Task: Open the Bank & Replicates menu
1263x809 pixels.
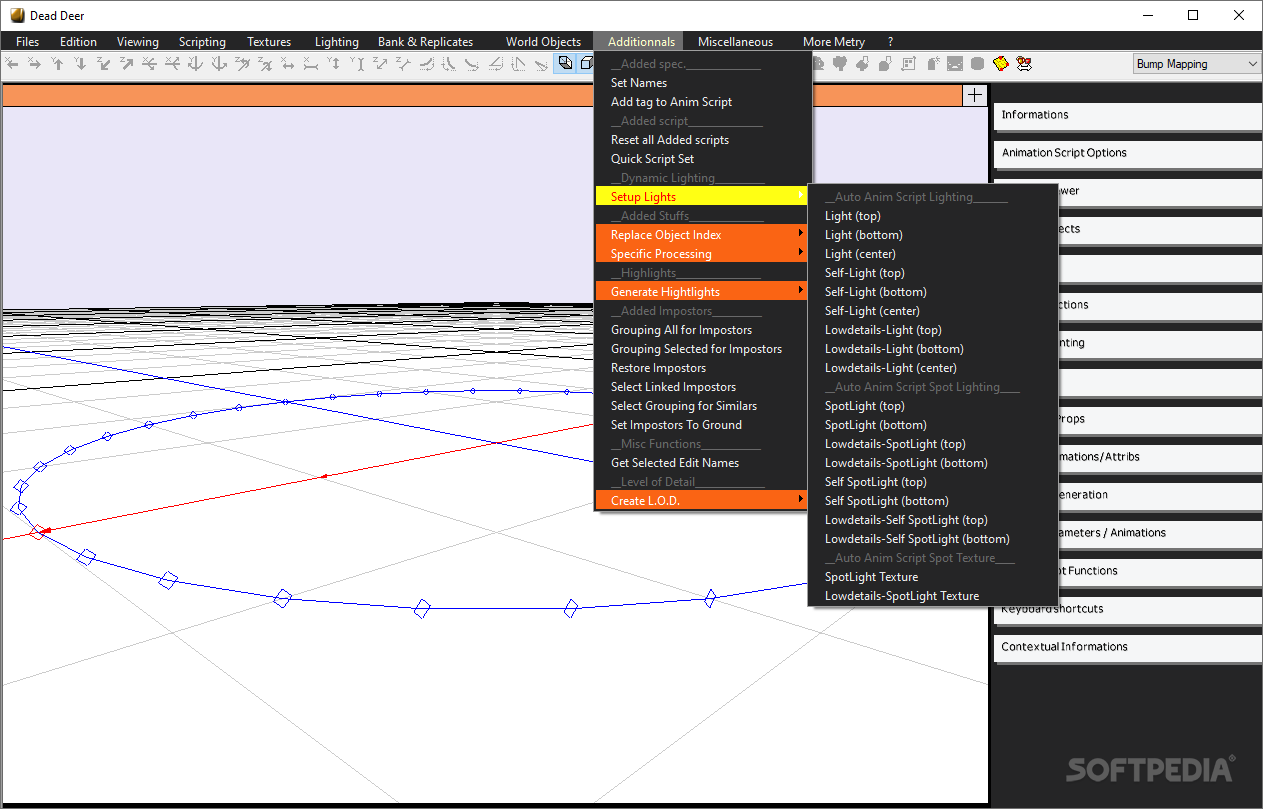Action: (x=426, y=42)
